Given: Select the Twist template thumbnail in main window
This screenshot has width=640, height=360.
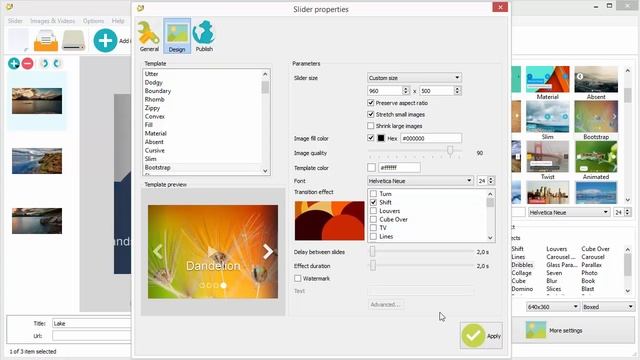Looking at the screenshot, I should coord(547,157).
